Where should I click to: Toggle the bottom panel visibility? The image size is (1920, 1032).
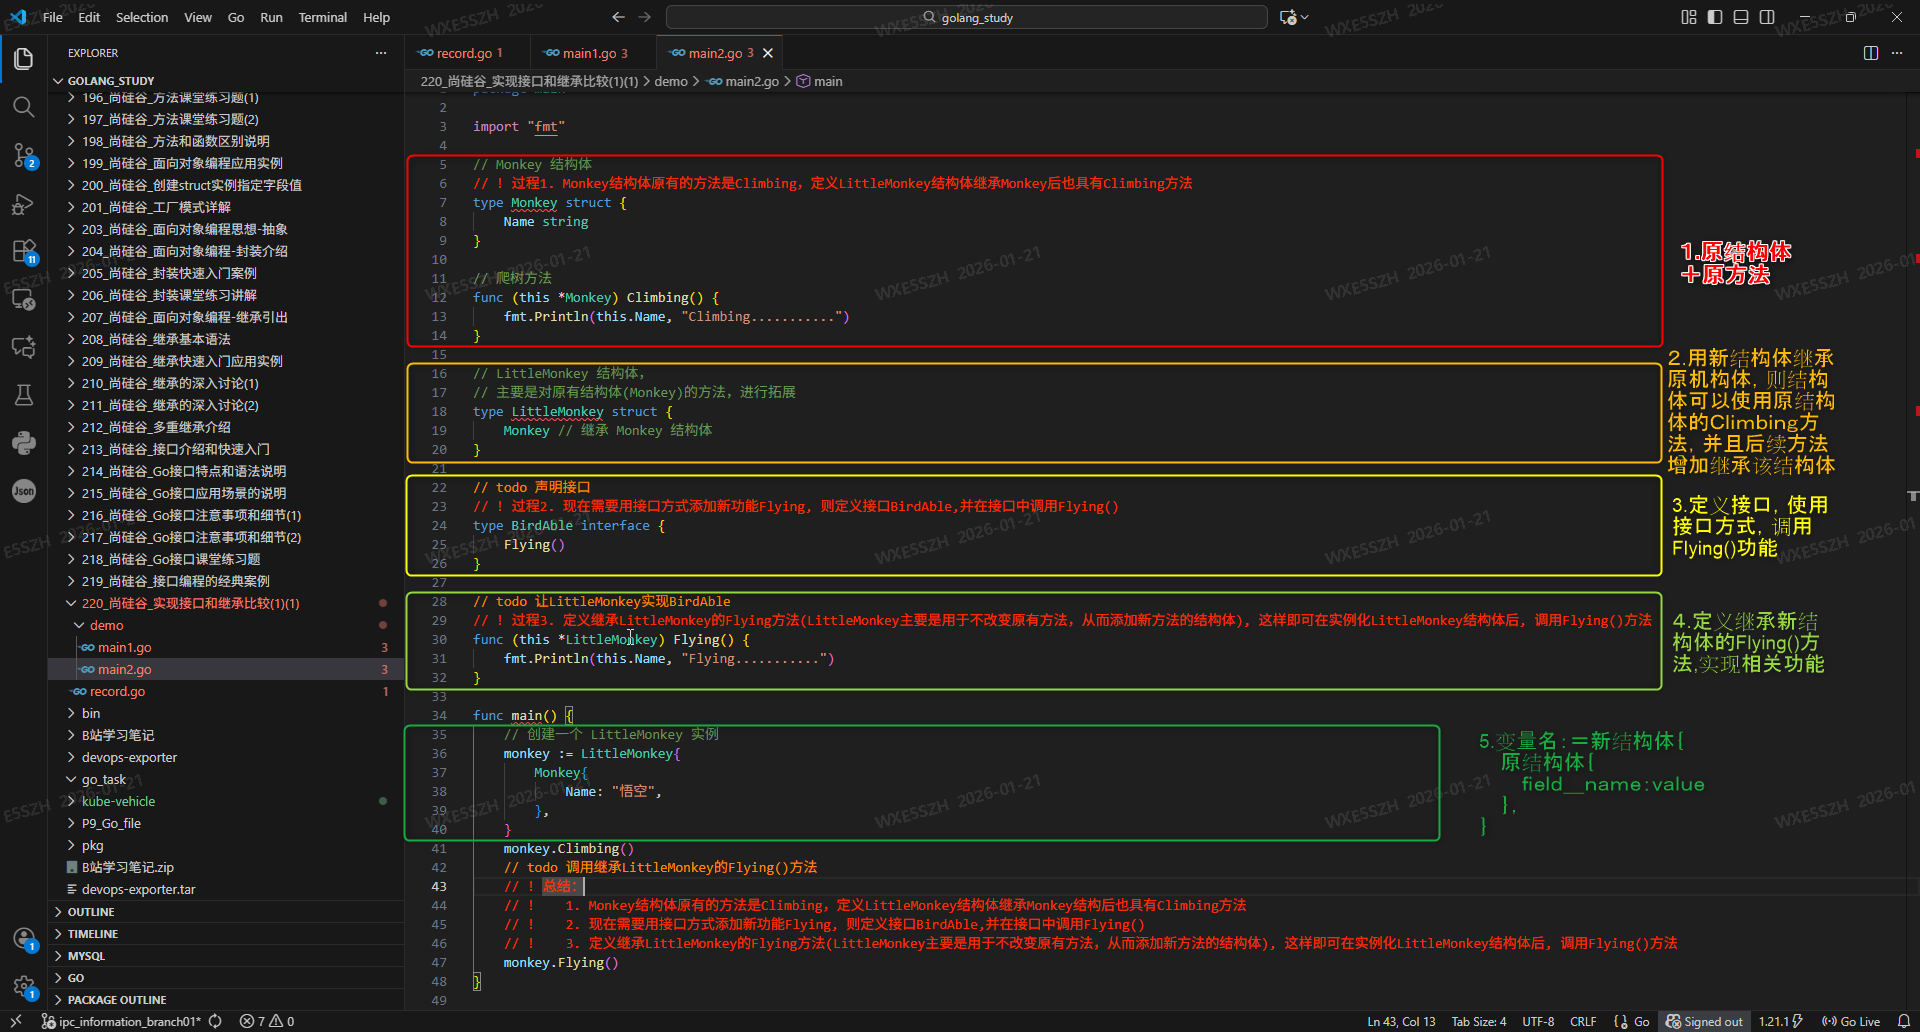tap(1741, 17)
